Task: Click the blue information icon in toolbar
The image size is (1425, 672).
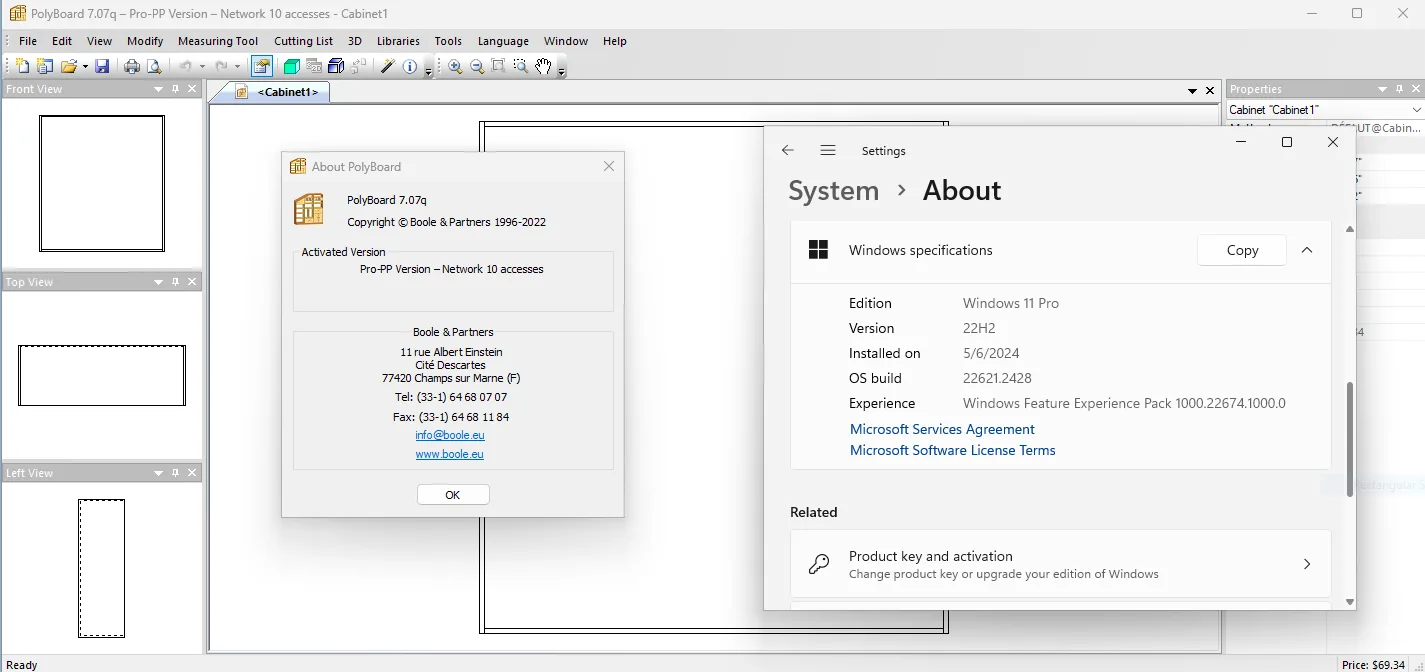Action: point(410,66)
